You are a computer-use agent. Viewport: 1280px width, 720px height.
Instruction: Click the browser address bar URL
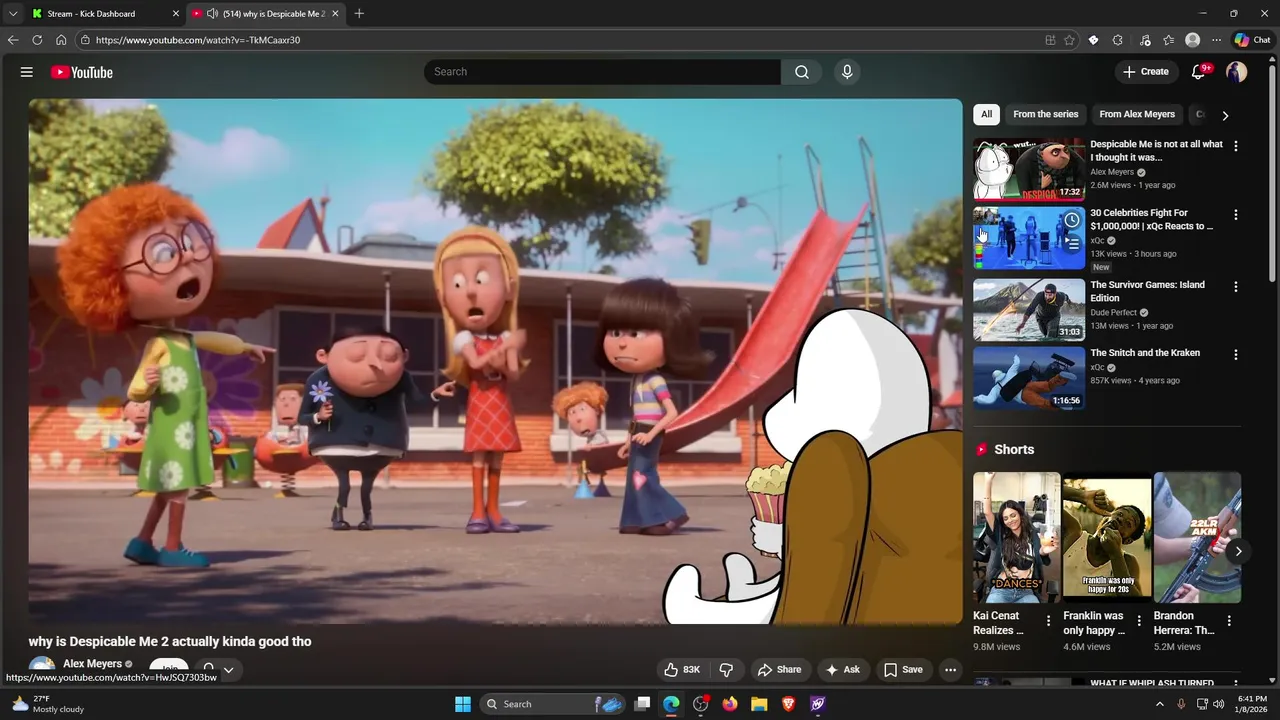click(198, 40)
